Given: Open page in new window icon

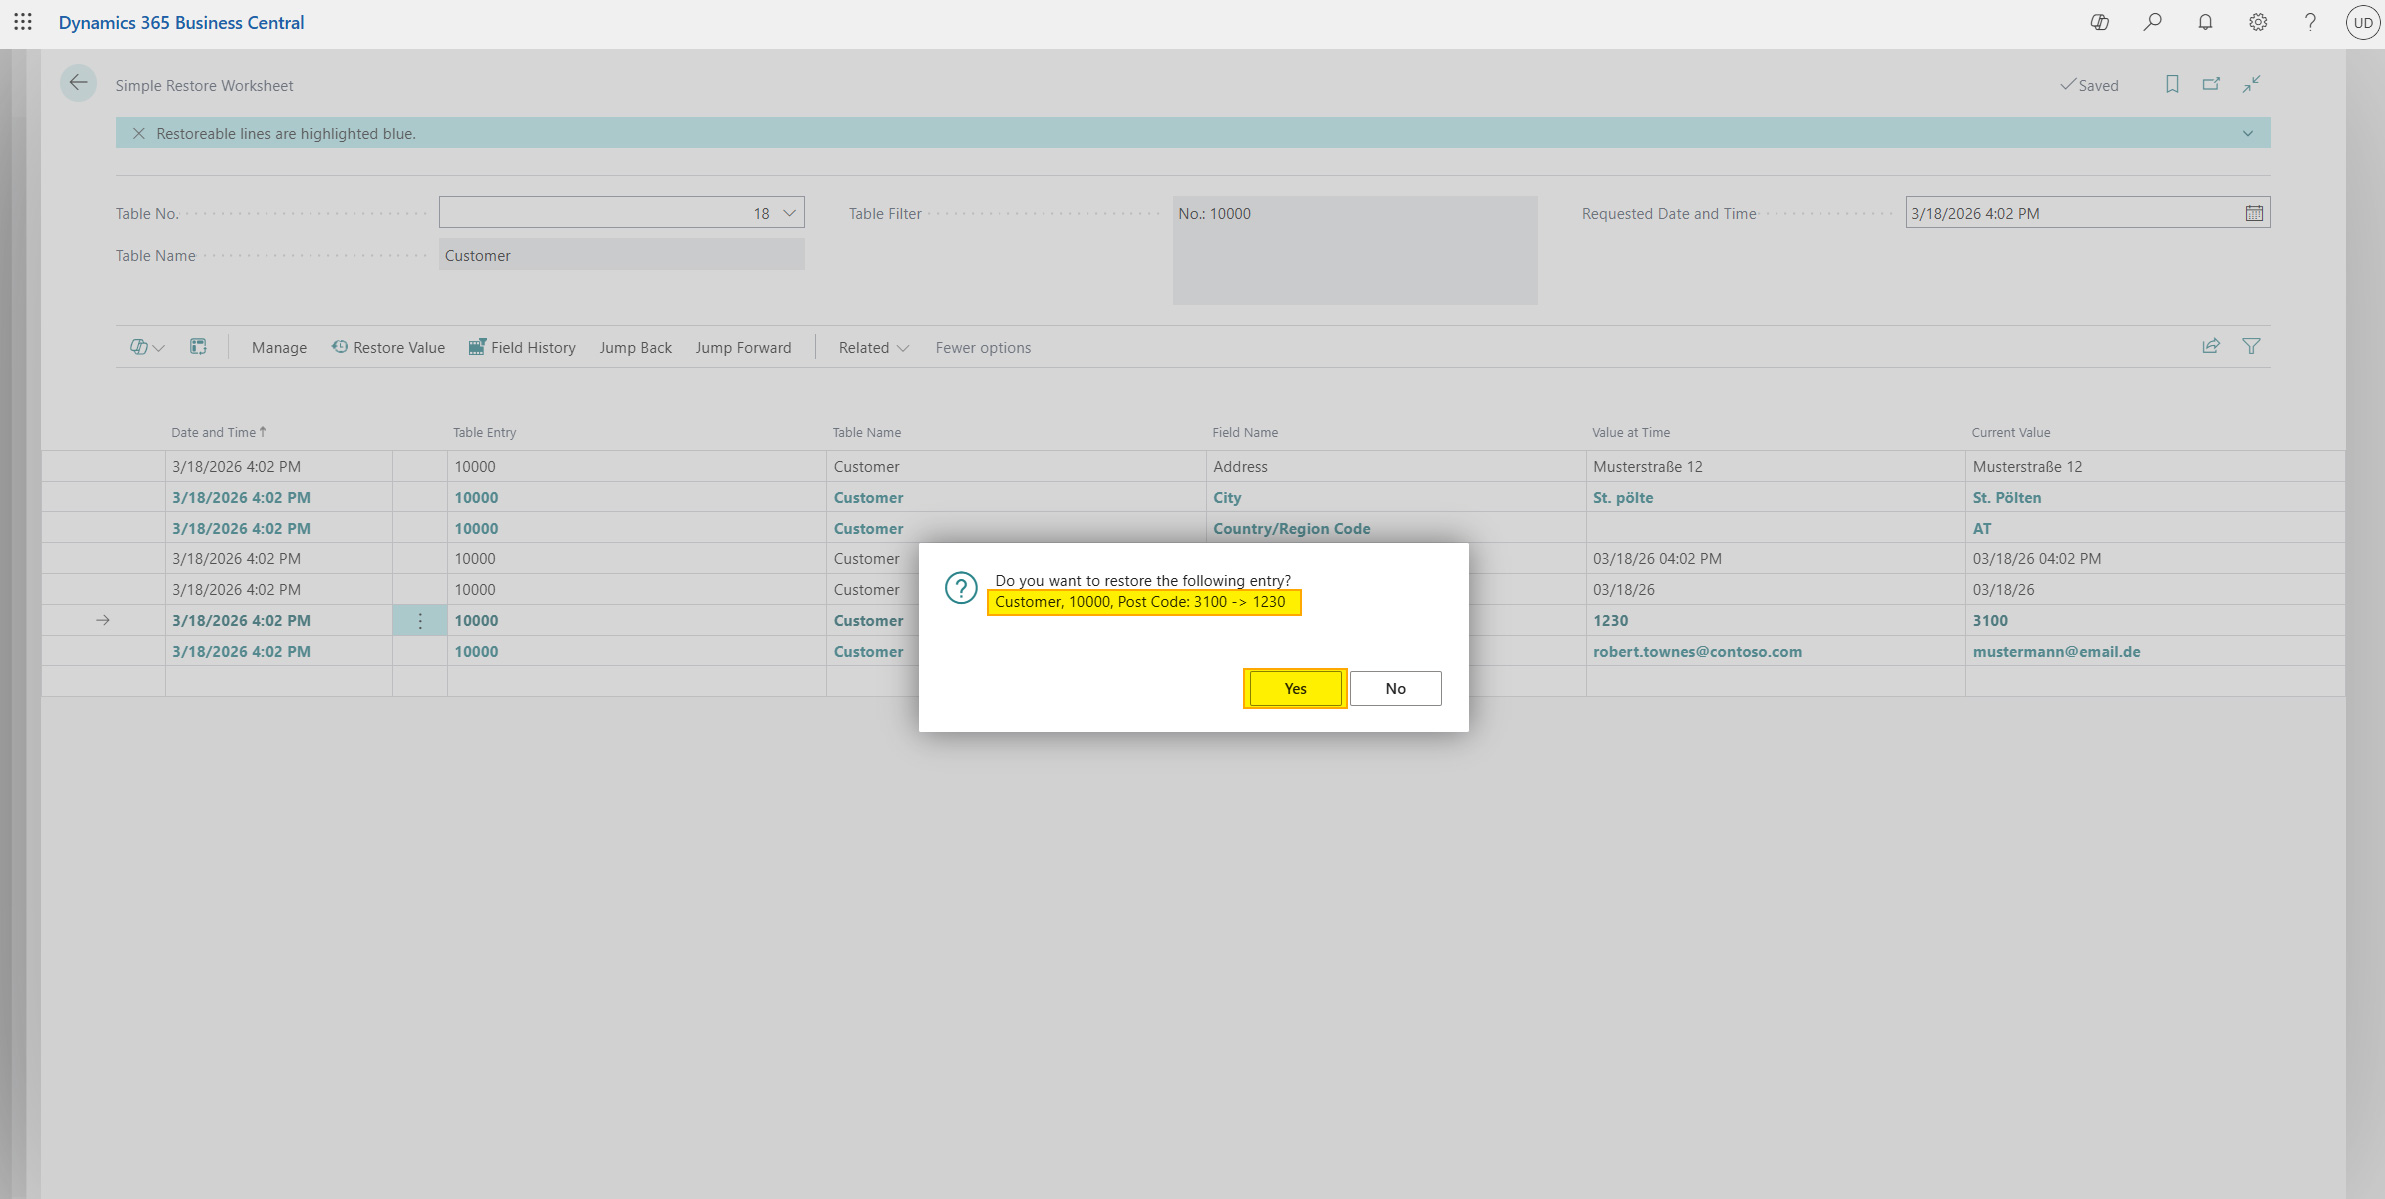Looking at the screenshot, I should pyautogui.click(x=2211, y=85).
